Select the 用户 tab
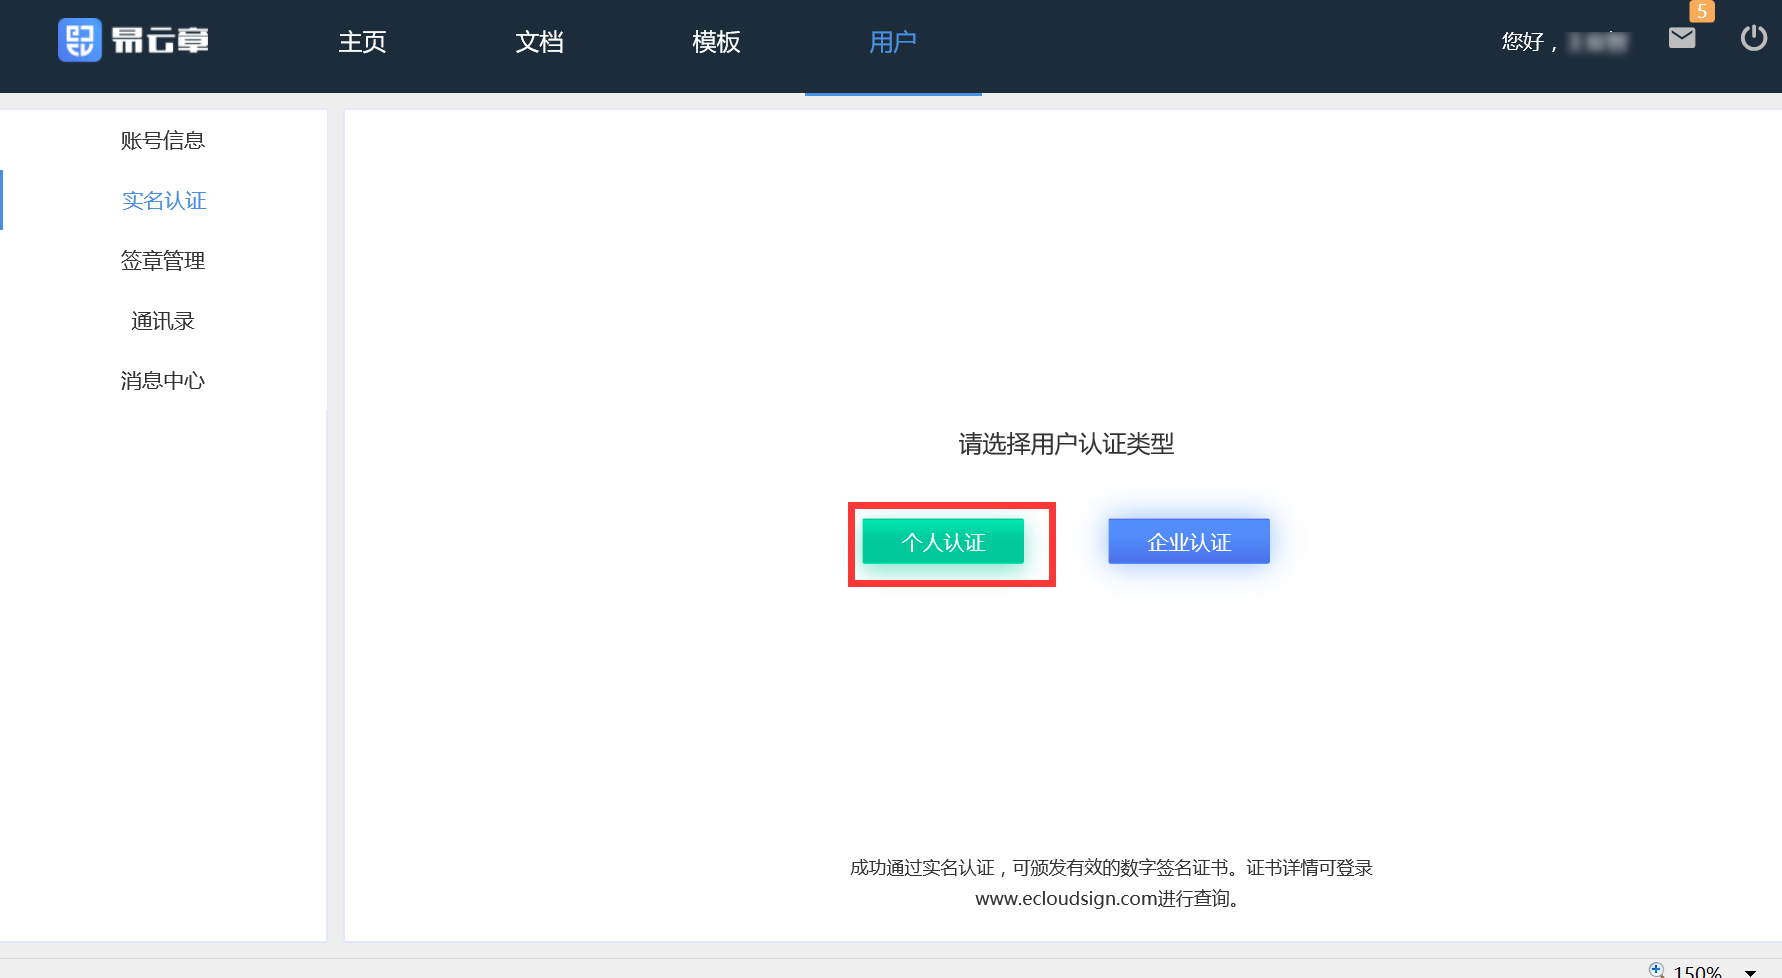 (x=893, y=42)
